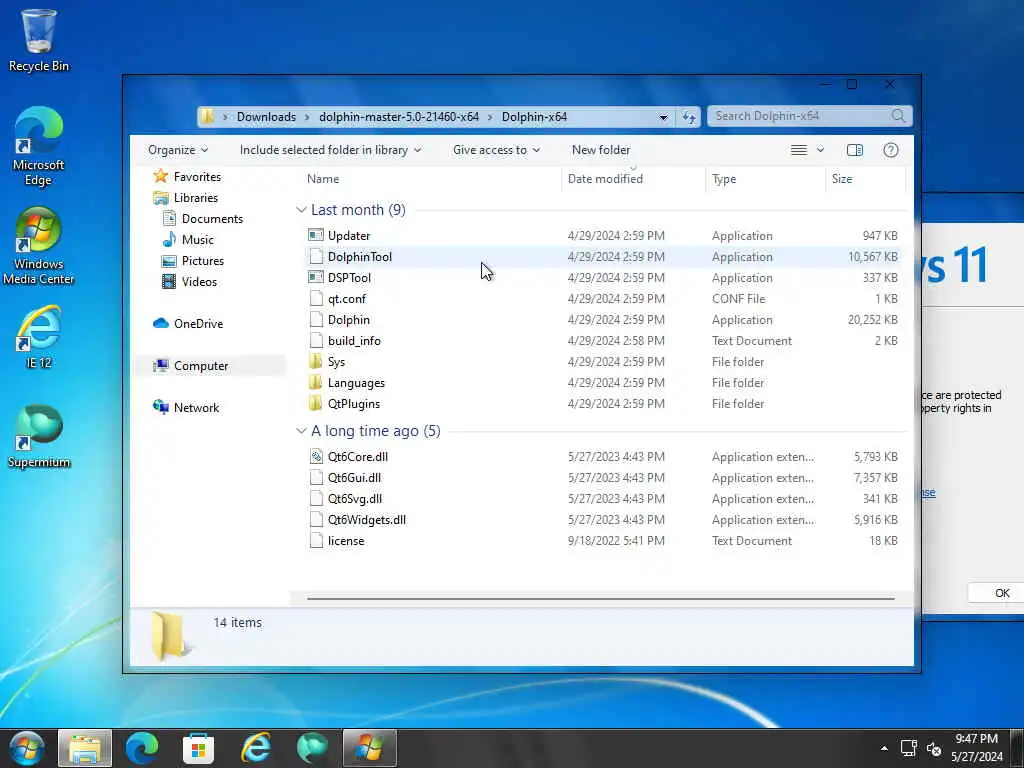Select the Qt6Core.dll file
Screen dimensions: 1024x768
(603, 456)
